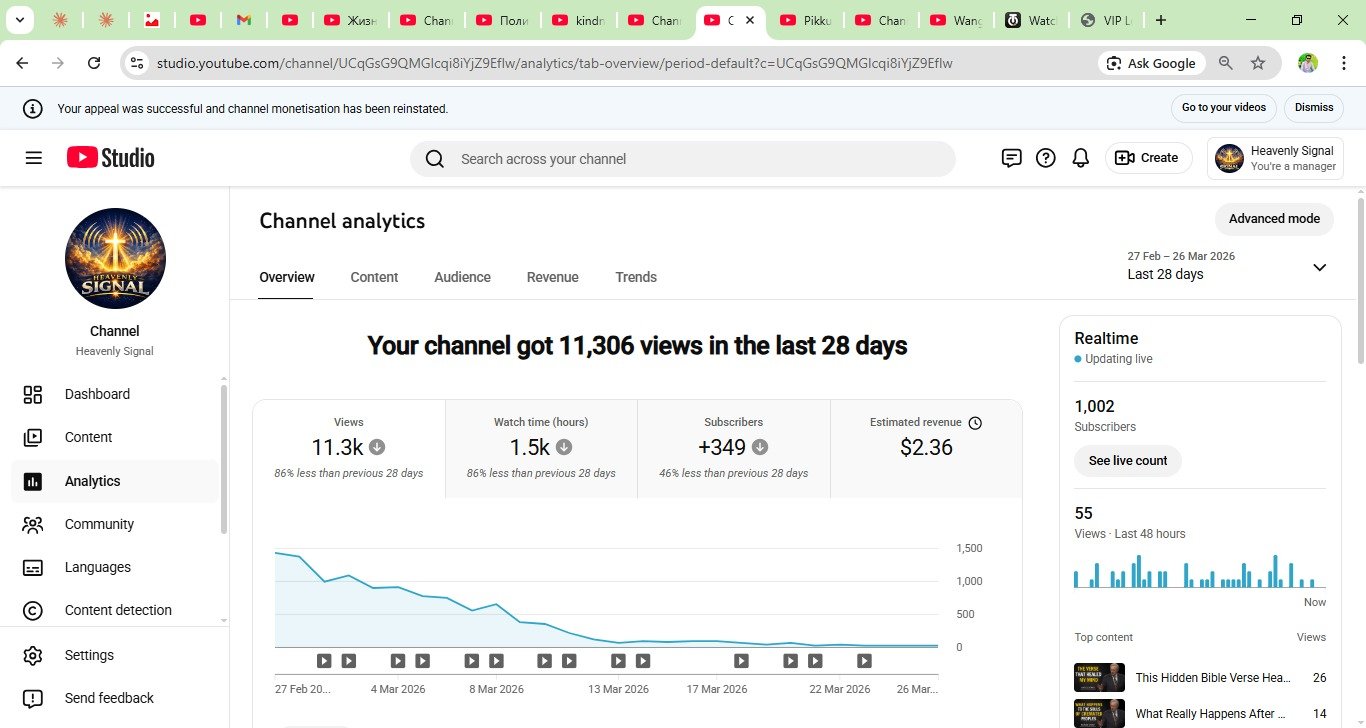Click the browser zoom magnifier icon
The width and height of the screenshot is (1366, 728).
pos(1226,63)
